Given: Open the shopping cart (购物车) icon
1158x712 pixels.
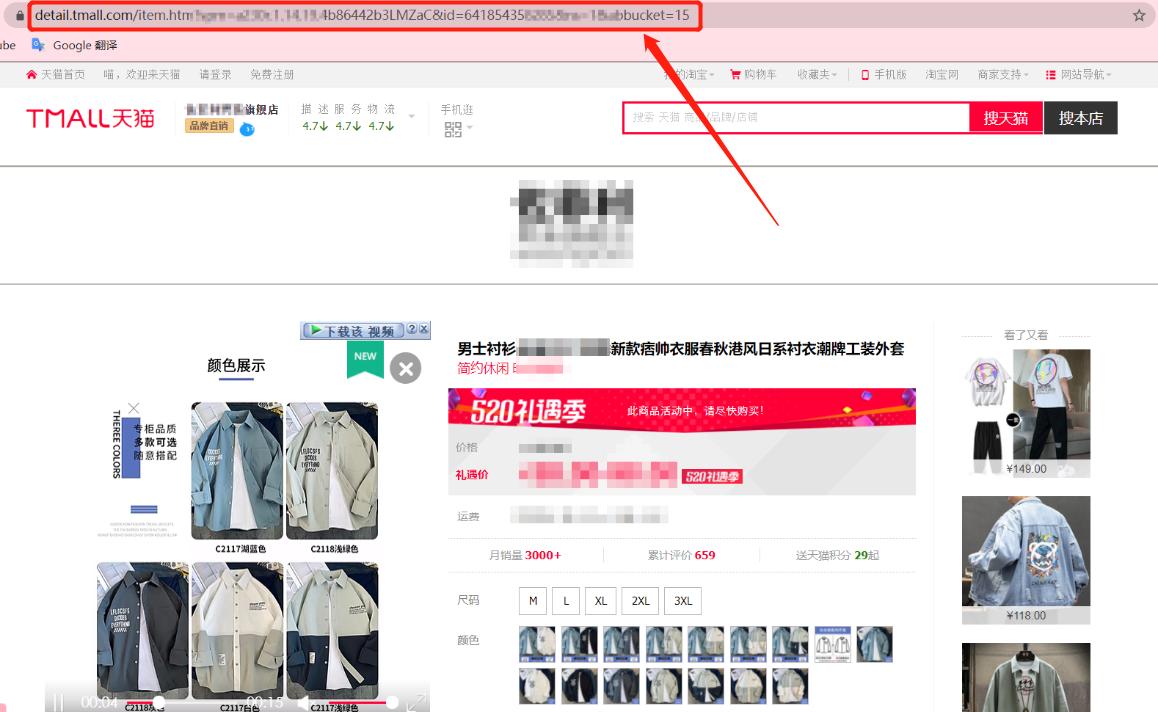Looking at the screenshot, I should pyautogui.click(x=736, y=74).
